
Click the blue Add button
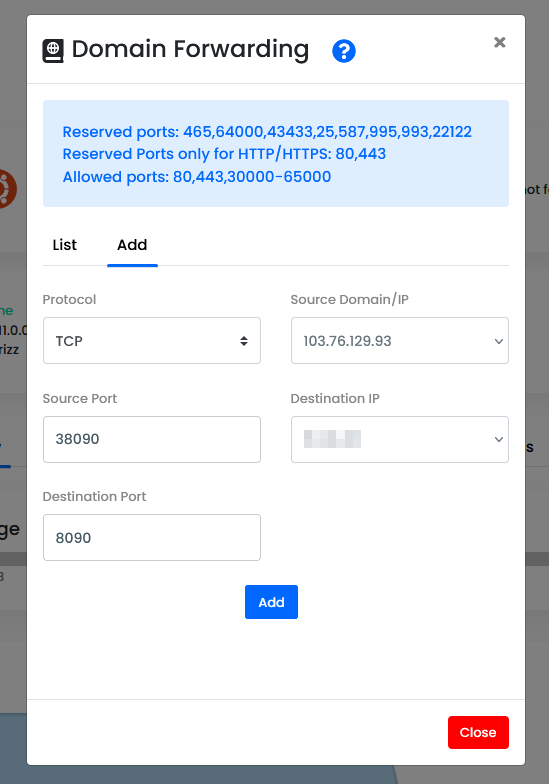[x=272, y=602]
